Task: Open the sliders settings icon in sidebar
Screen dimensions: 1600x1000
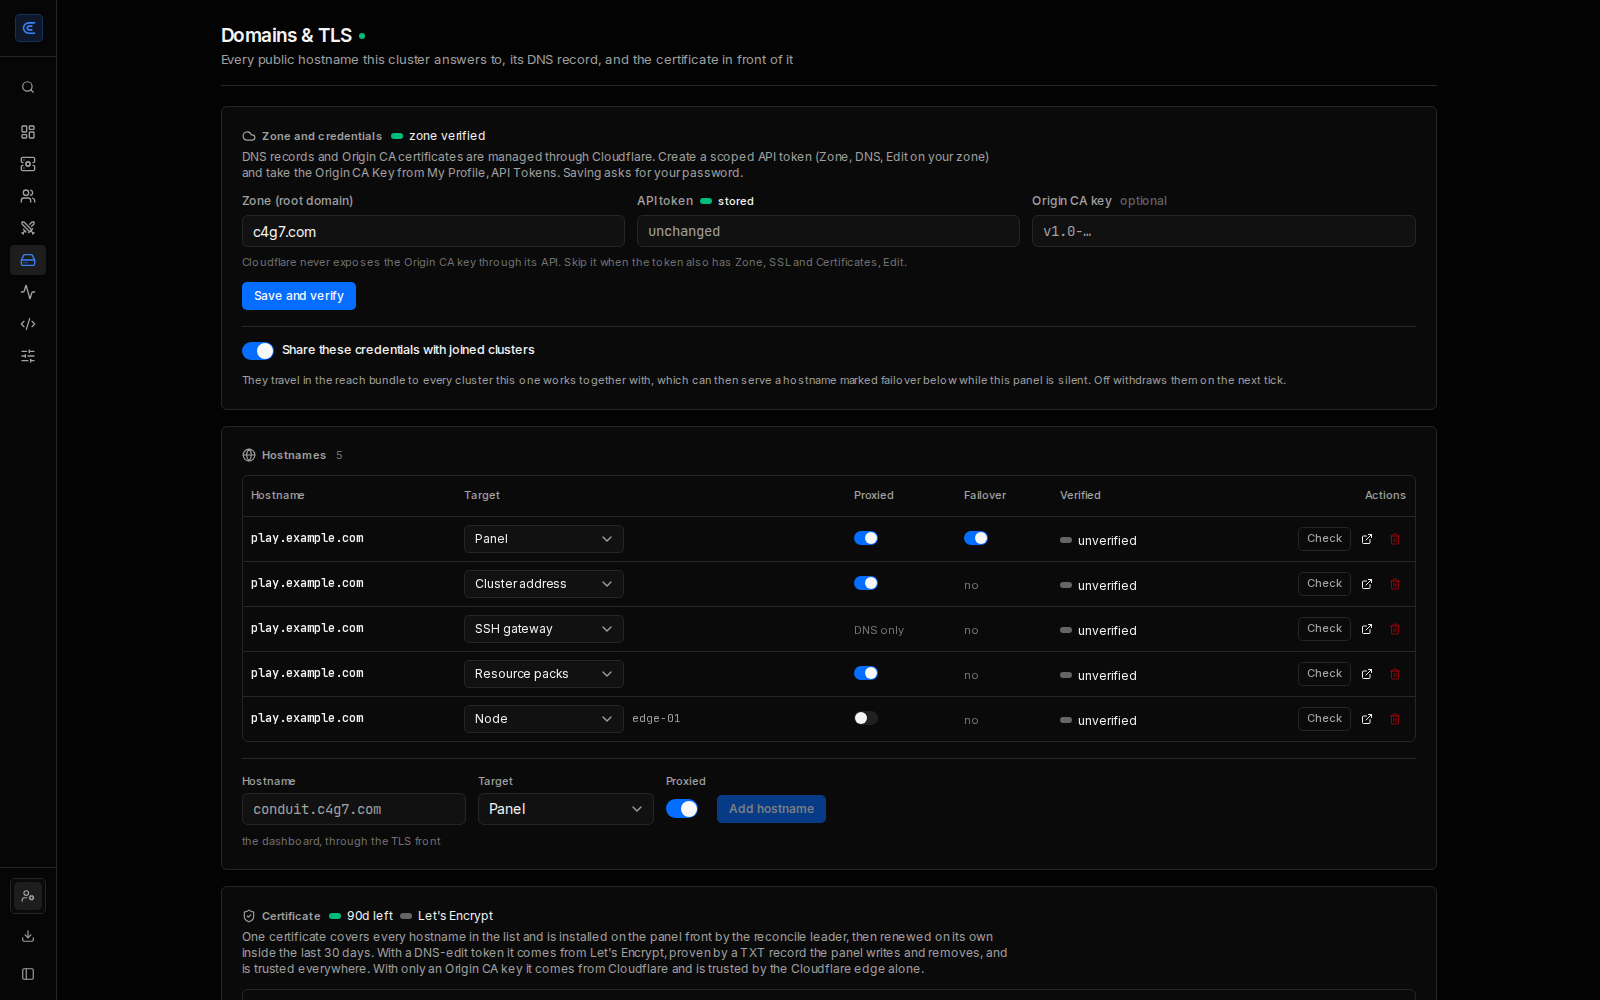Action: coord(28,356)
